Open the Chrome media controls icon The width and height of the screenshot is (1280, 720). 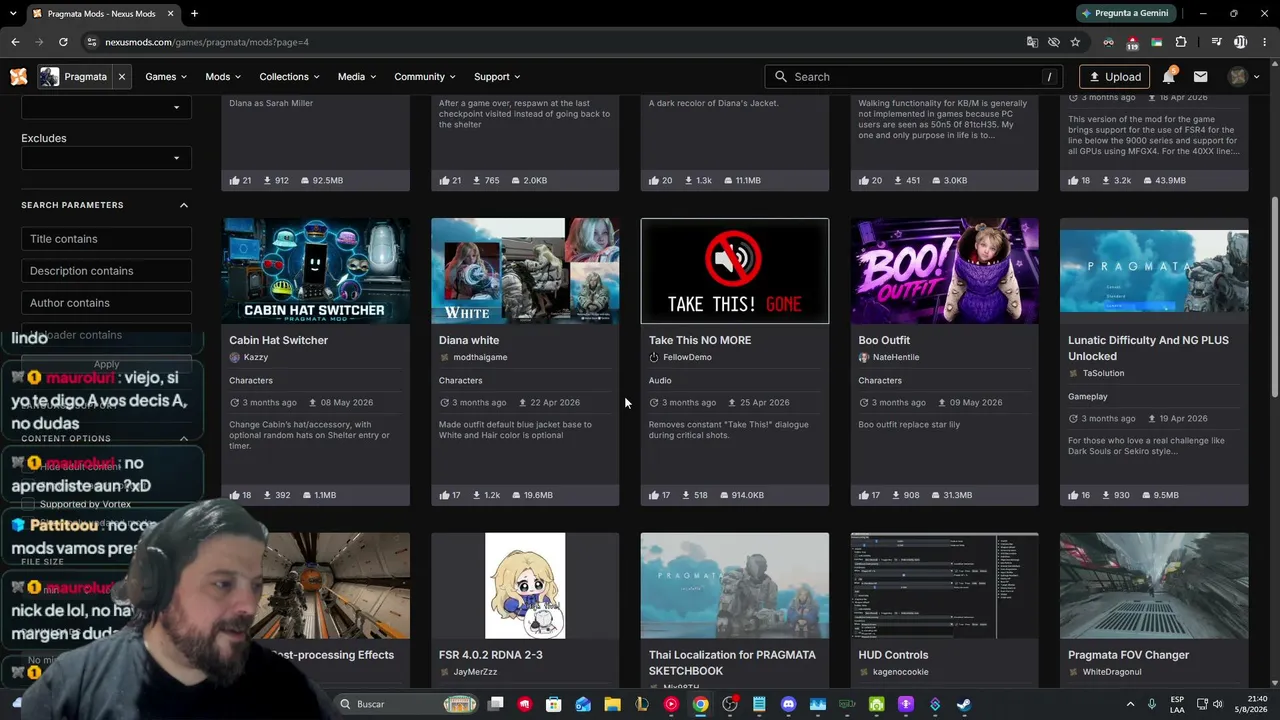(x=1217, y=42)
